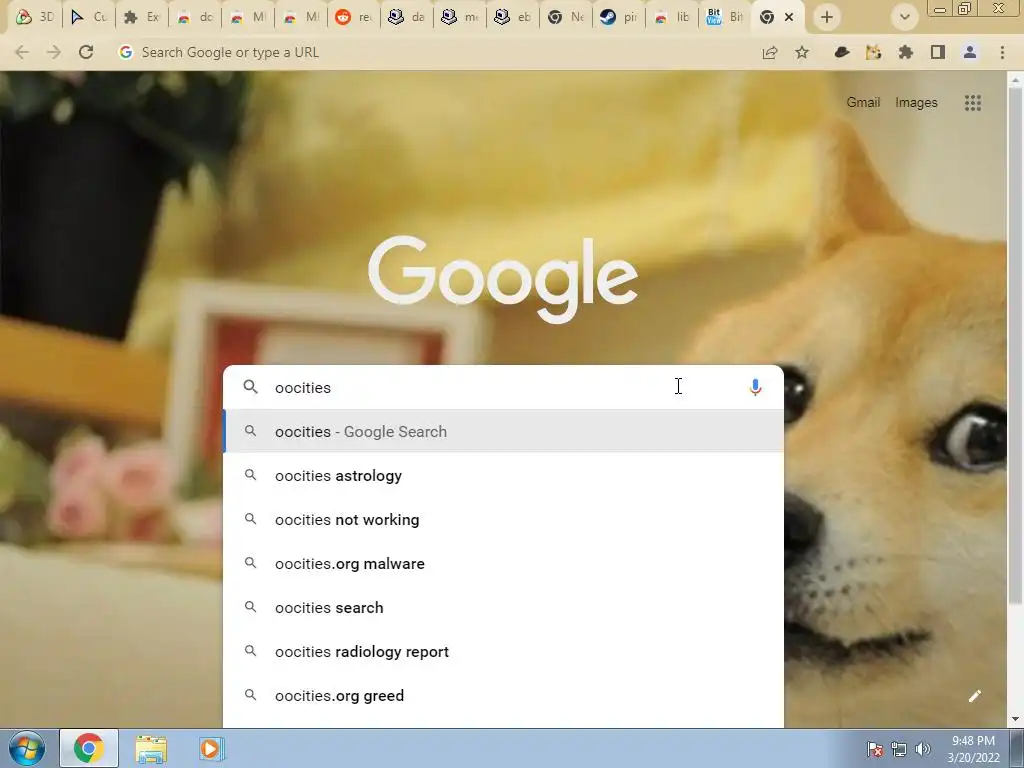Open the 'da' tab
The width and height of the screenshot is (1024, 768).
click(406, 17)
